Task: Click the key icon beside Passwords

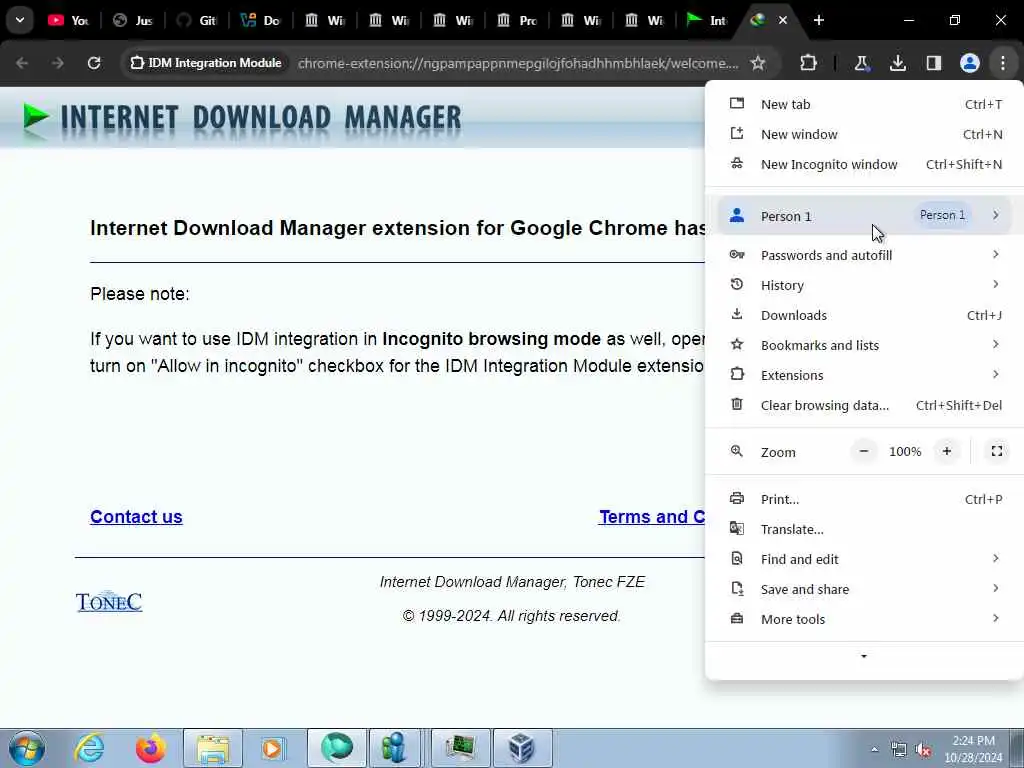Action: (737, 255)
